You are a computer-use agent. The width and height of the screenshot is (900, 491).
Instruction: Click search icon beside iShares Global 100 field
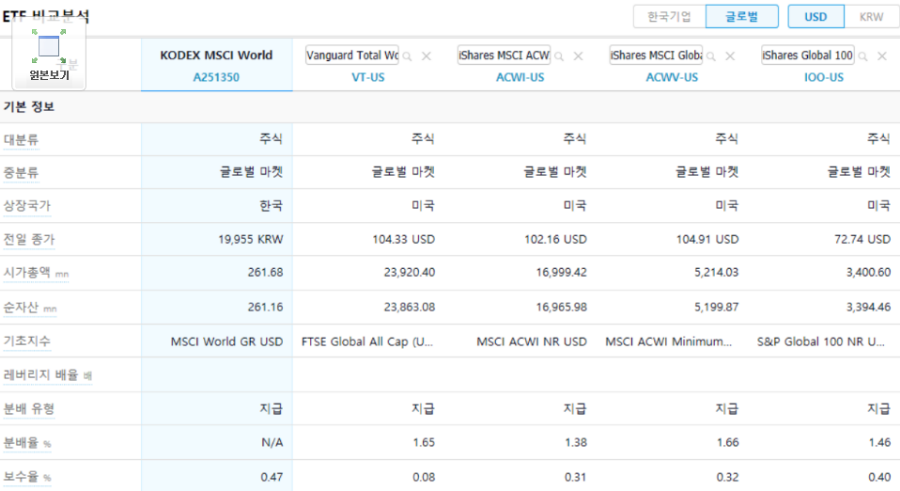863,56
